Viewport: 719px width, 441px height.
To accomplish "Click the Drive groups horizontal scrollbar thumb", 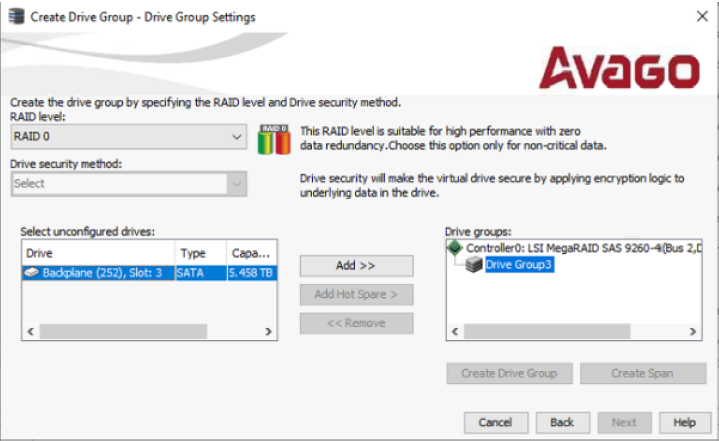I will pyautogui.click(x=547, y=331).
